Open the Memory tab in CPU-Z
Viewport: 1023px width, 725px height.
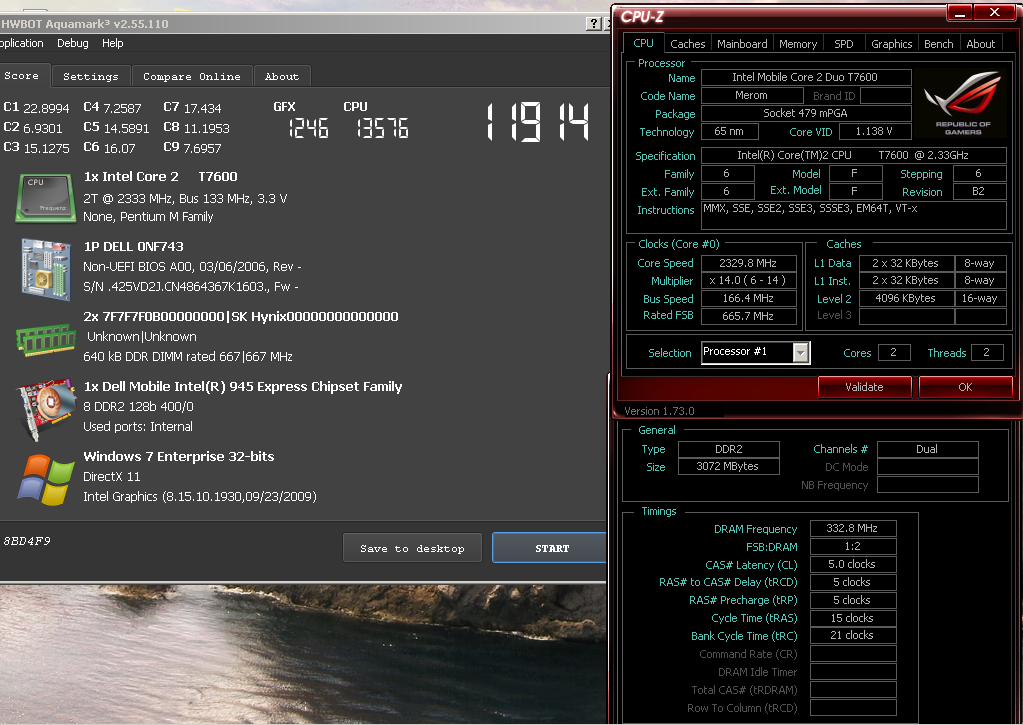[798, 44]
